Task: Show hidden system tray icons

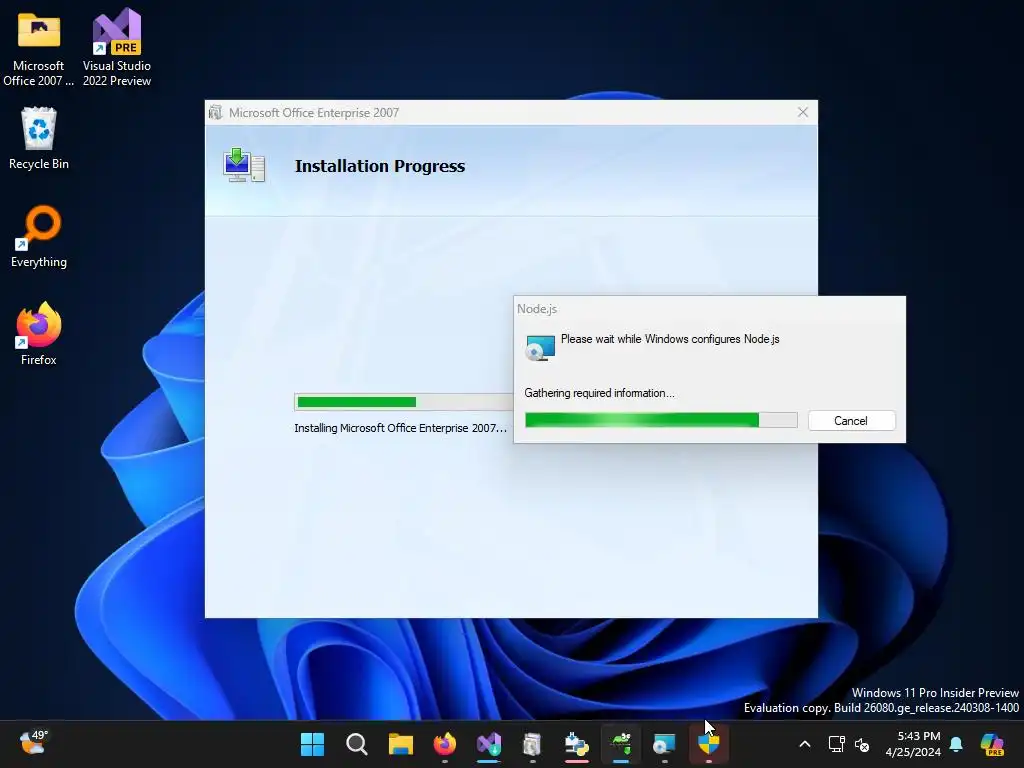Action: [805, 744]
